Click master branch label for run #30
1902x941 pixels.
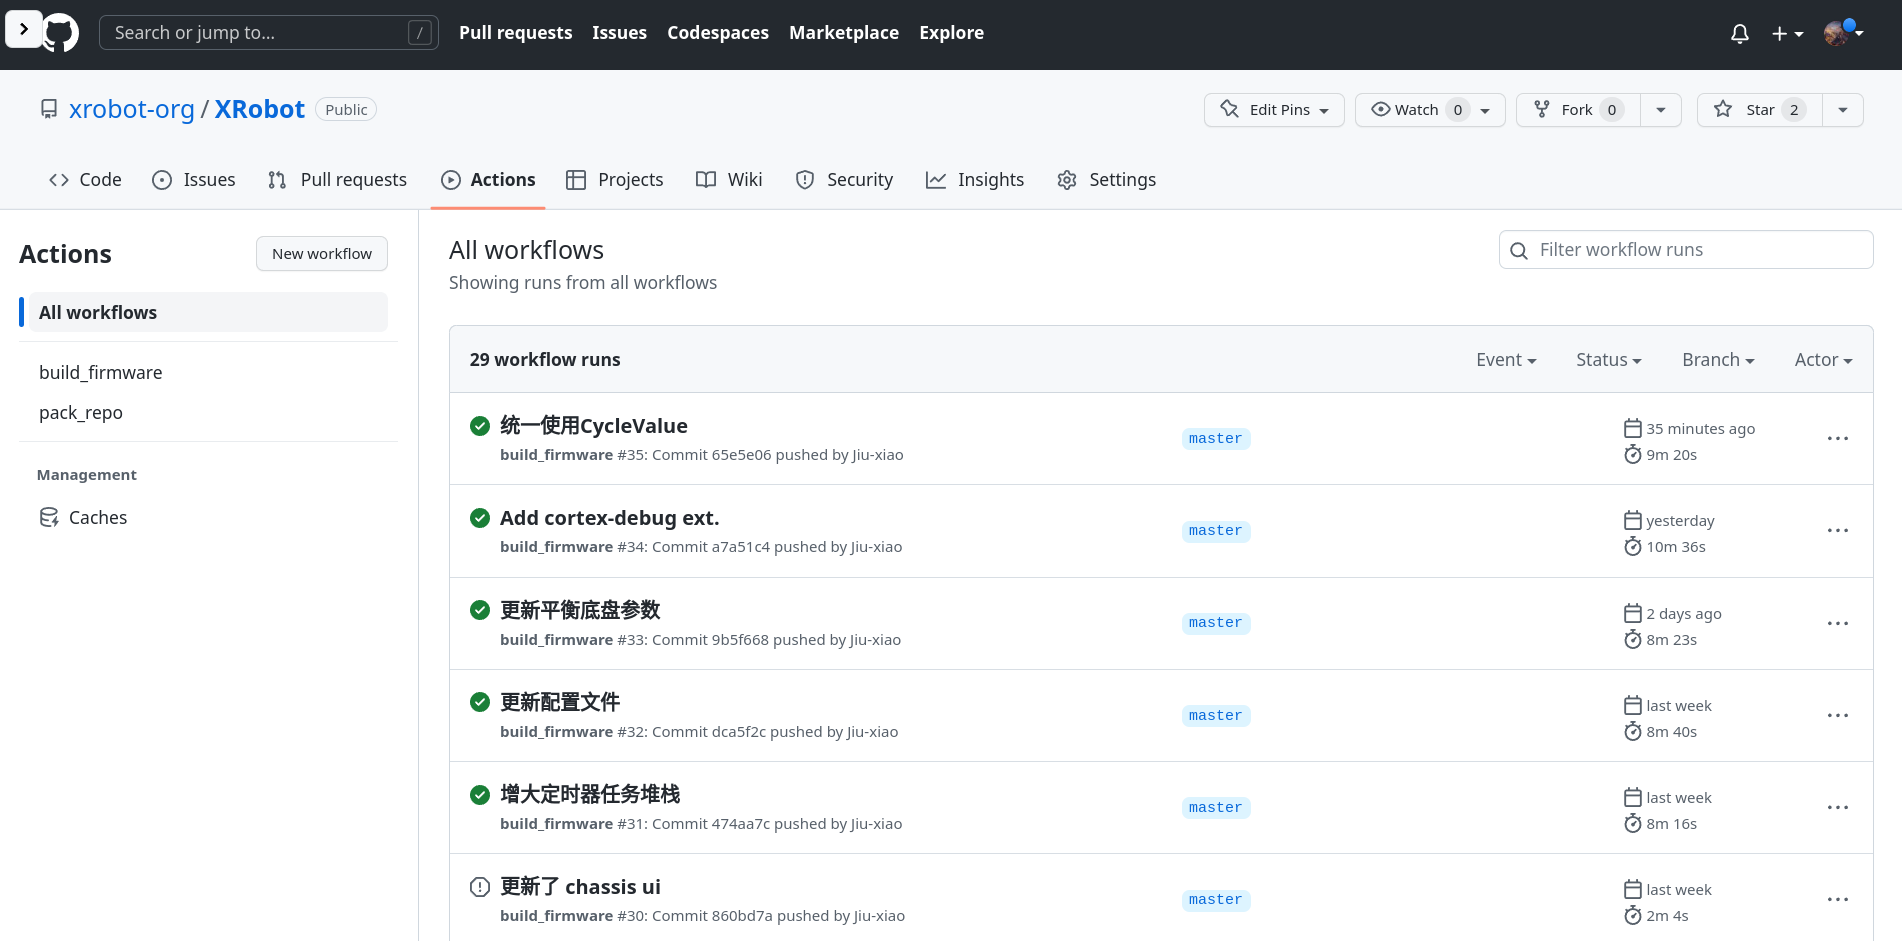(1215, 900)
